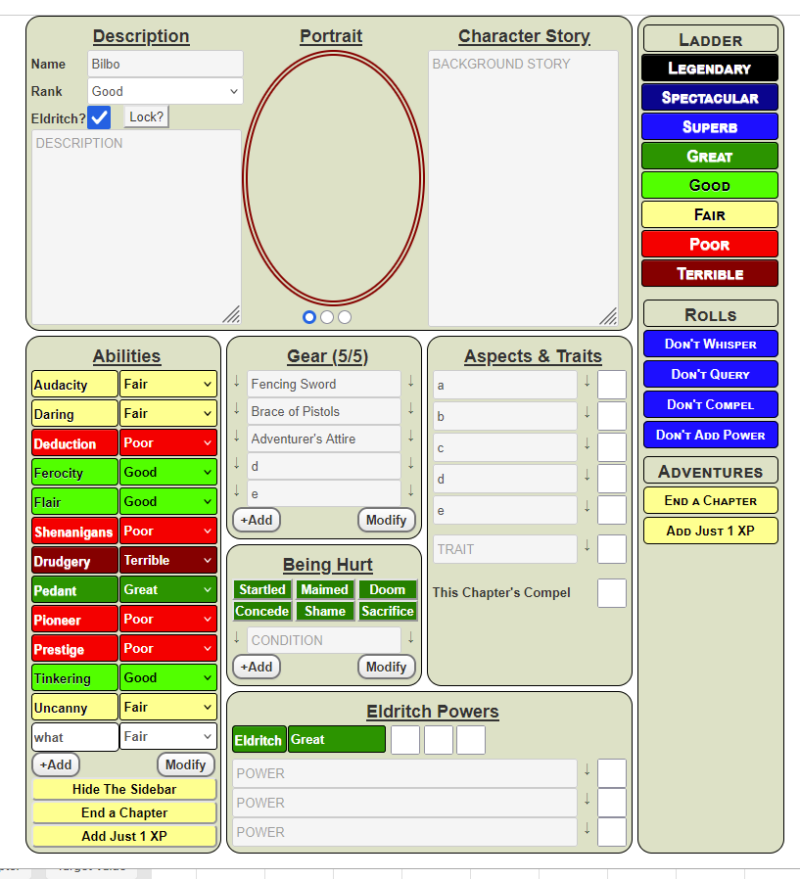Image resolution: width=800 pixels, height=879 pixels.
Task: Select the second portrait radio button
Action: [327, 317]
